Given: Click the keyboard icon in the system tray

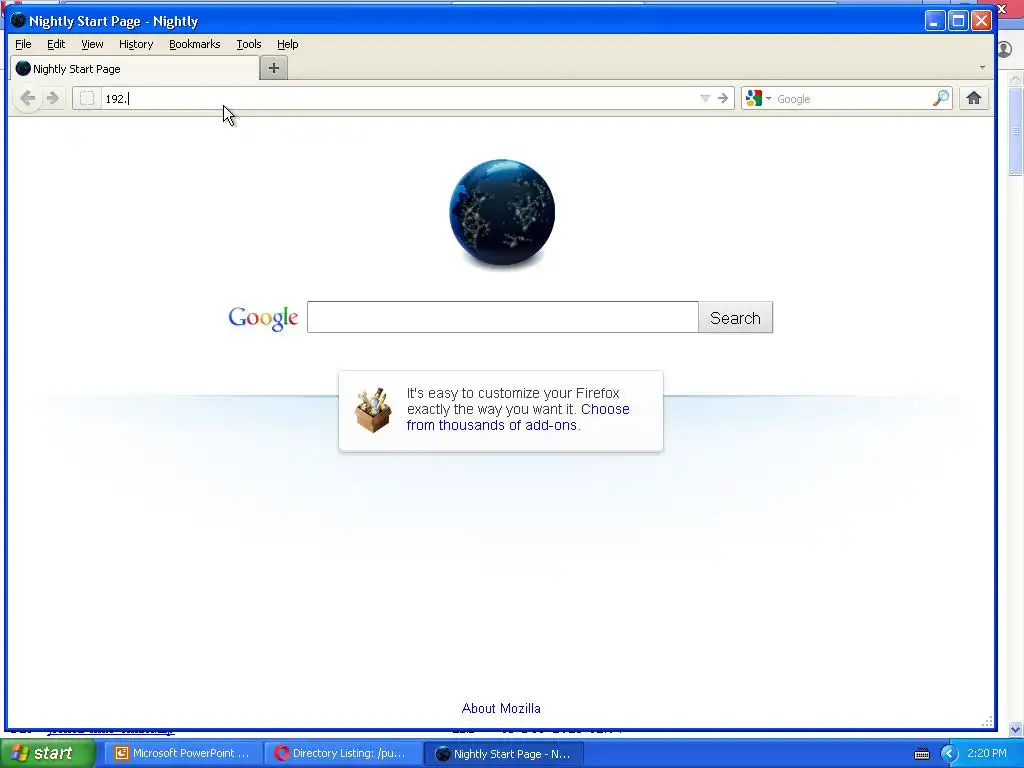Looking at the screenshot, I should tap(921, 754).
